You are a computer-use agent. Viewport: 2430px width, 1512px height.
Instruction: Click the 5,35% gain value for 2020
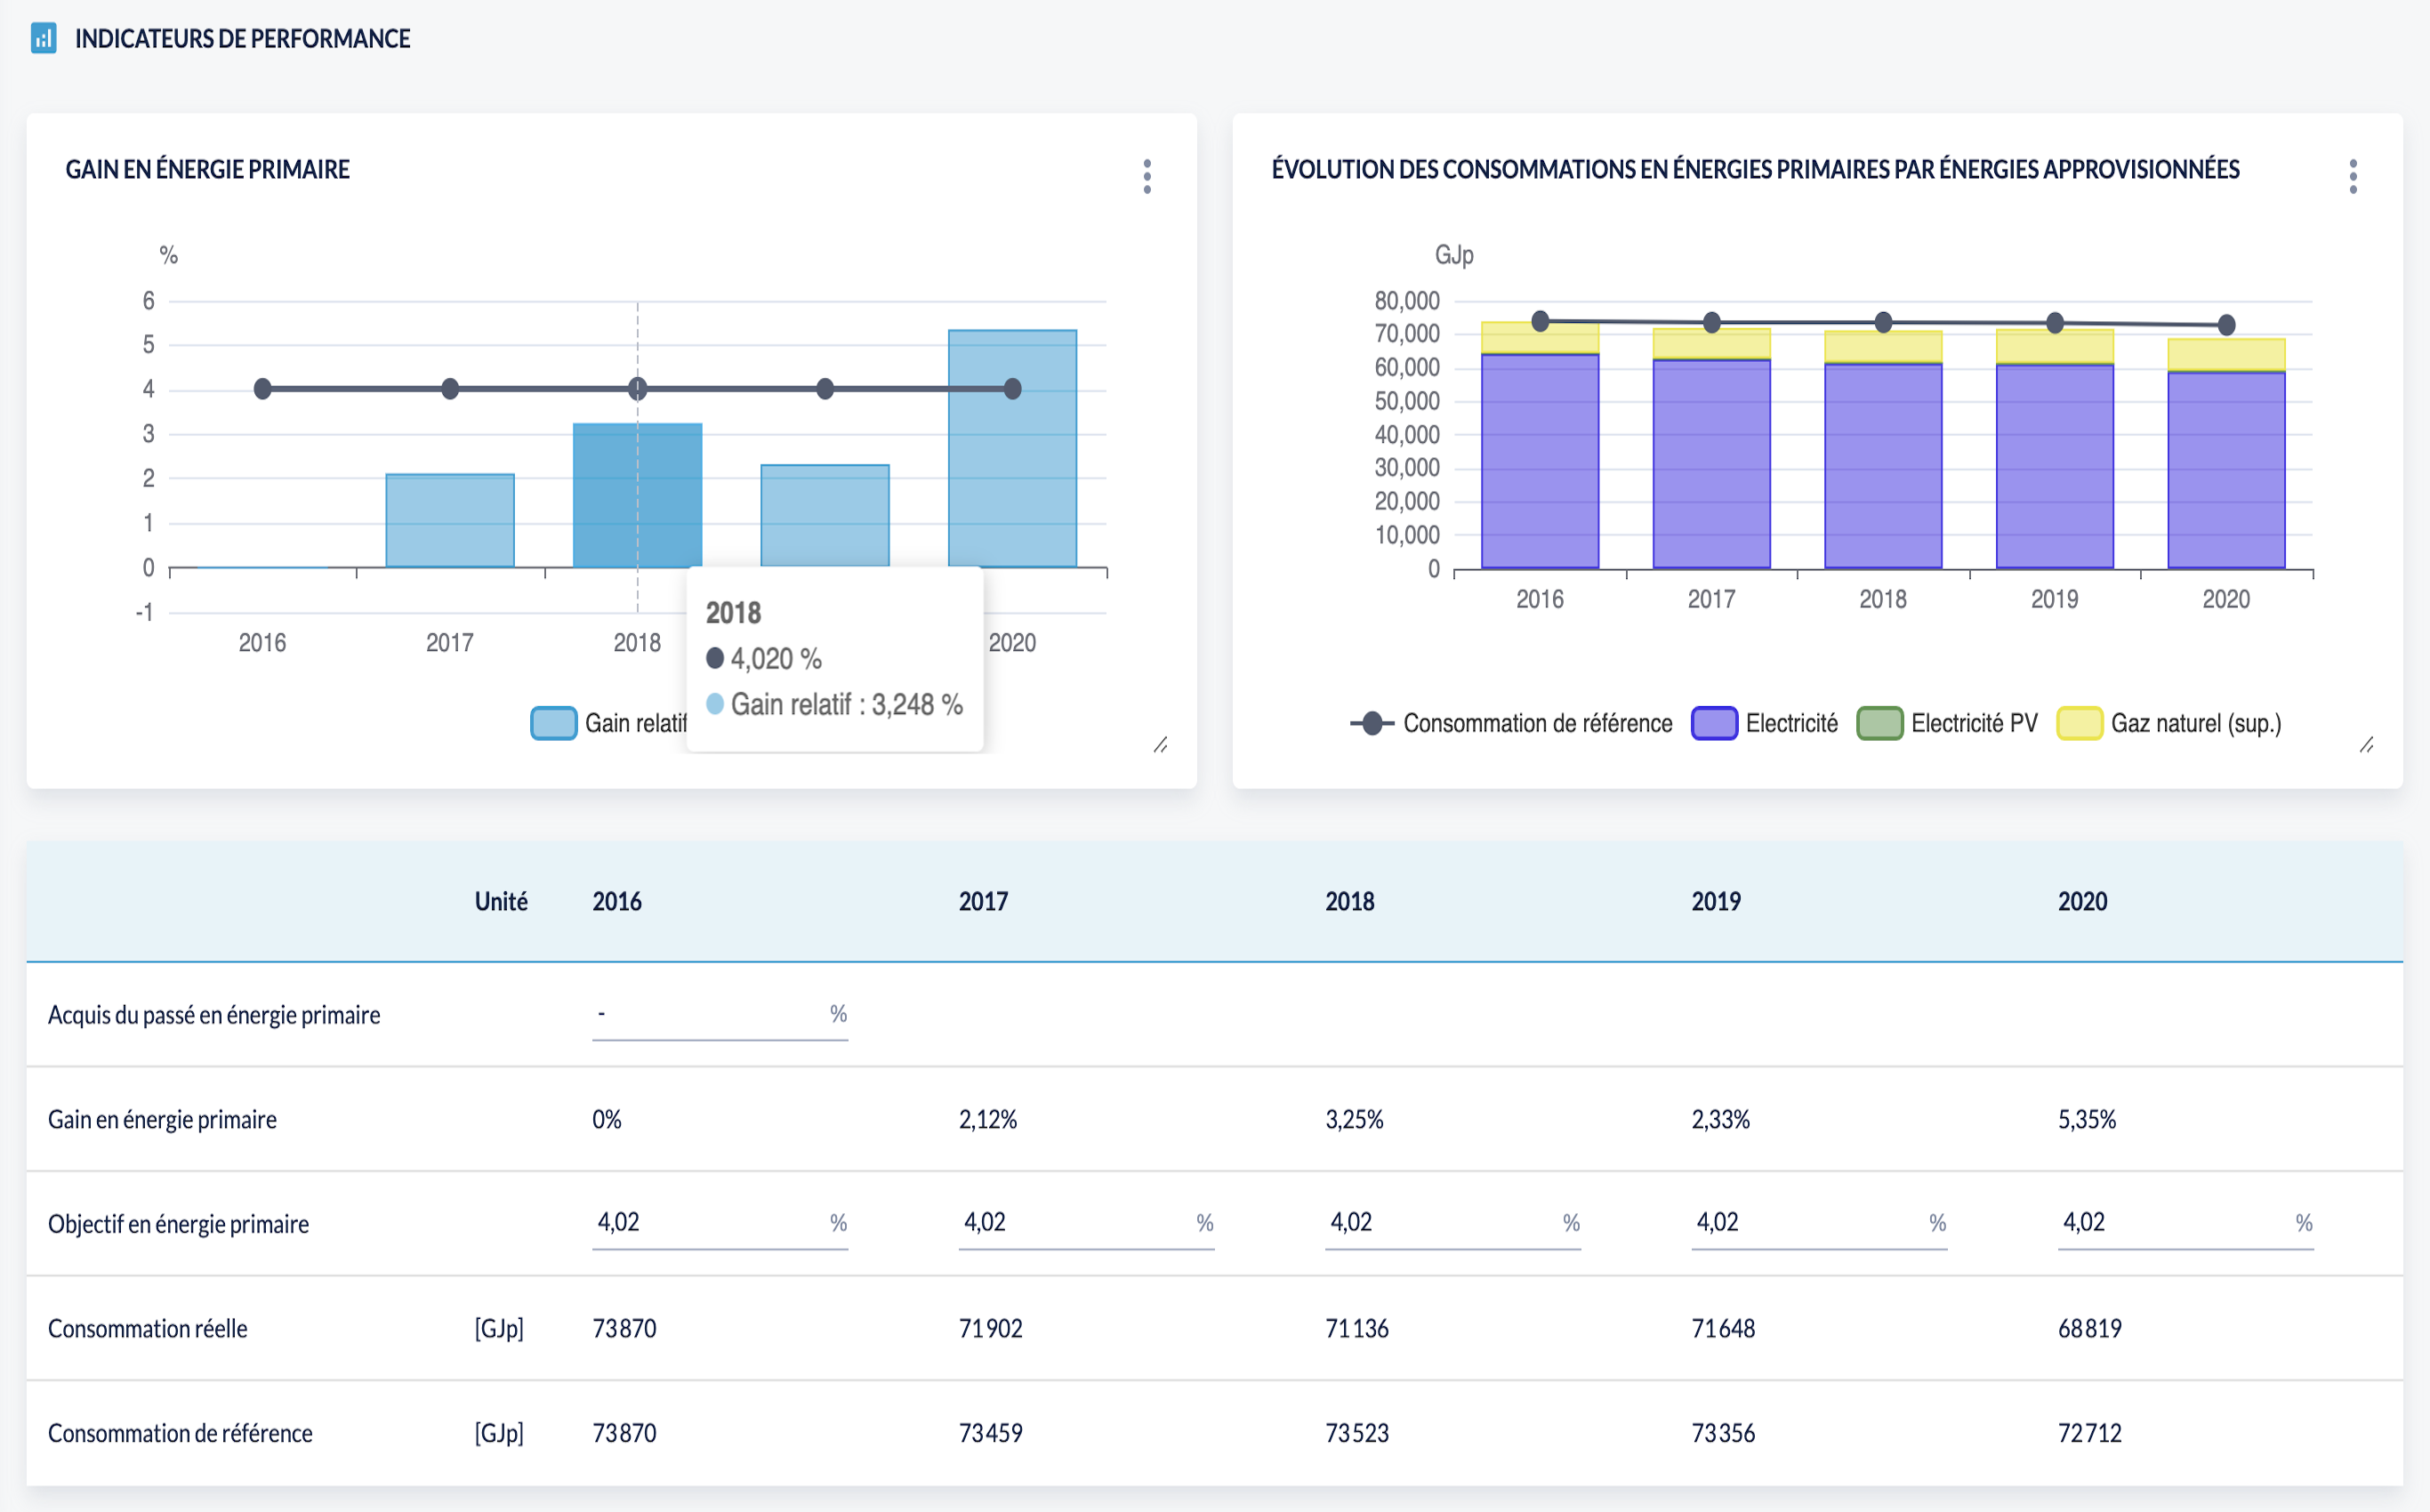click(x=2088, y=1119)
